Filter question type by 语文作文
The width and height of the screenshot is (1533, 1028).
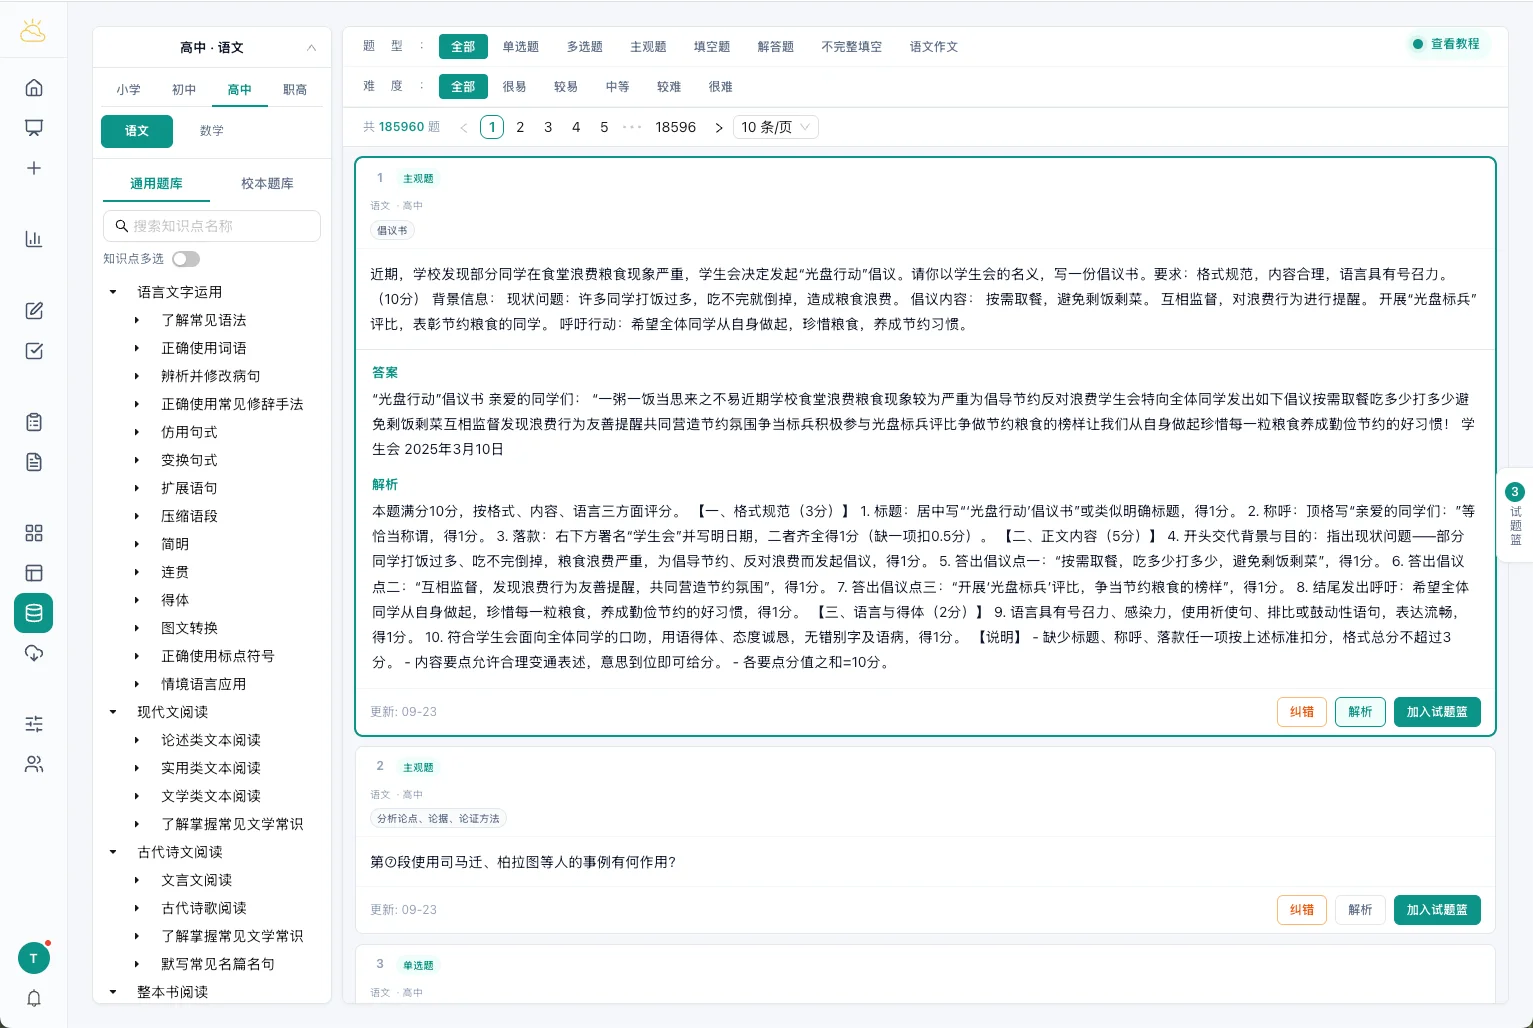coord(934,47)
